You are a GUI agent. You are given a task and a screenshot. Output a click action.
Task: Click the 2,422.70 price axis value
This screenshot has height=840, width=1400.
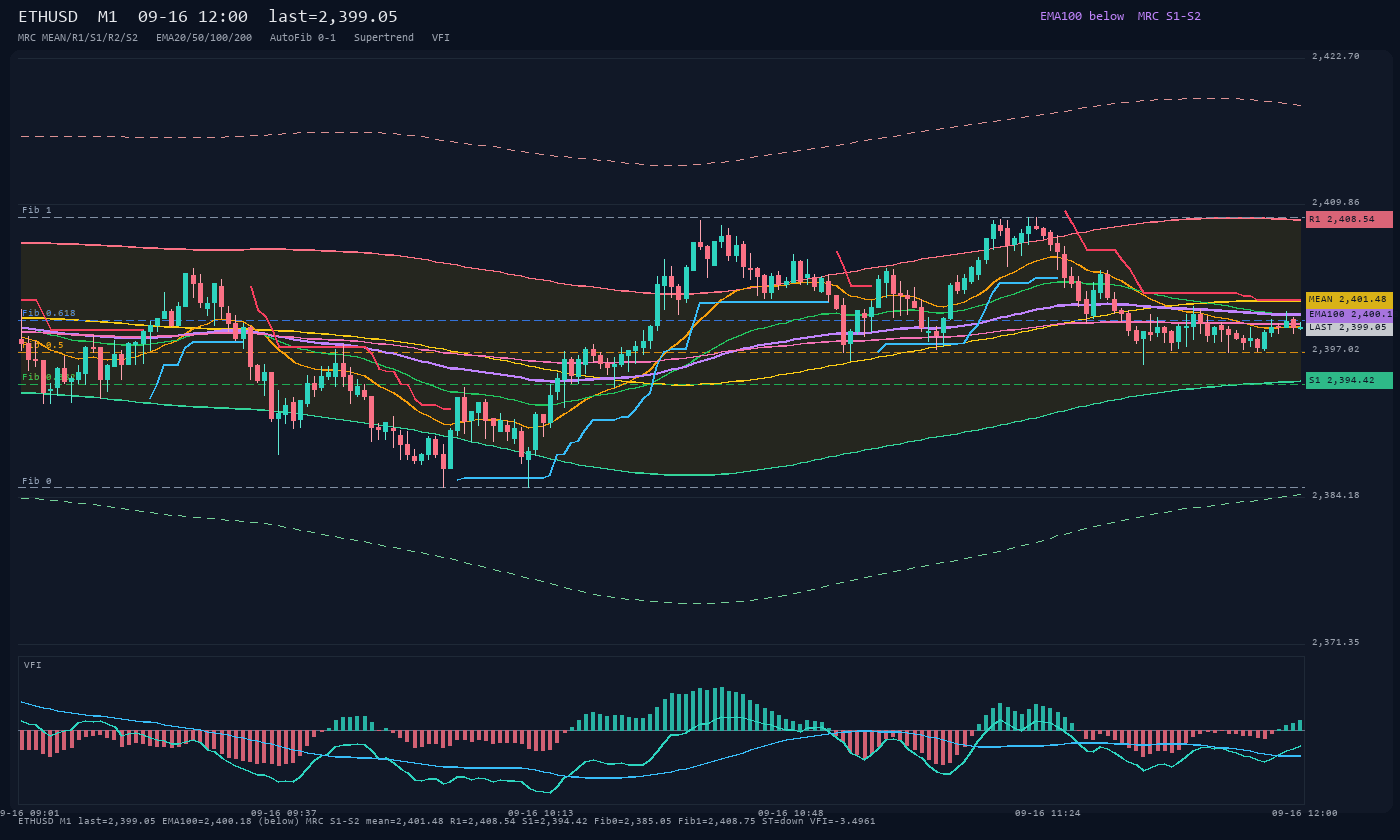[1336, 56]
